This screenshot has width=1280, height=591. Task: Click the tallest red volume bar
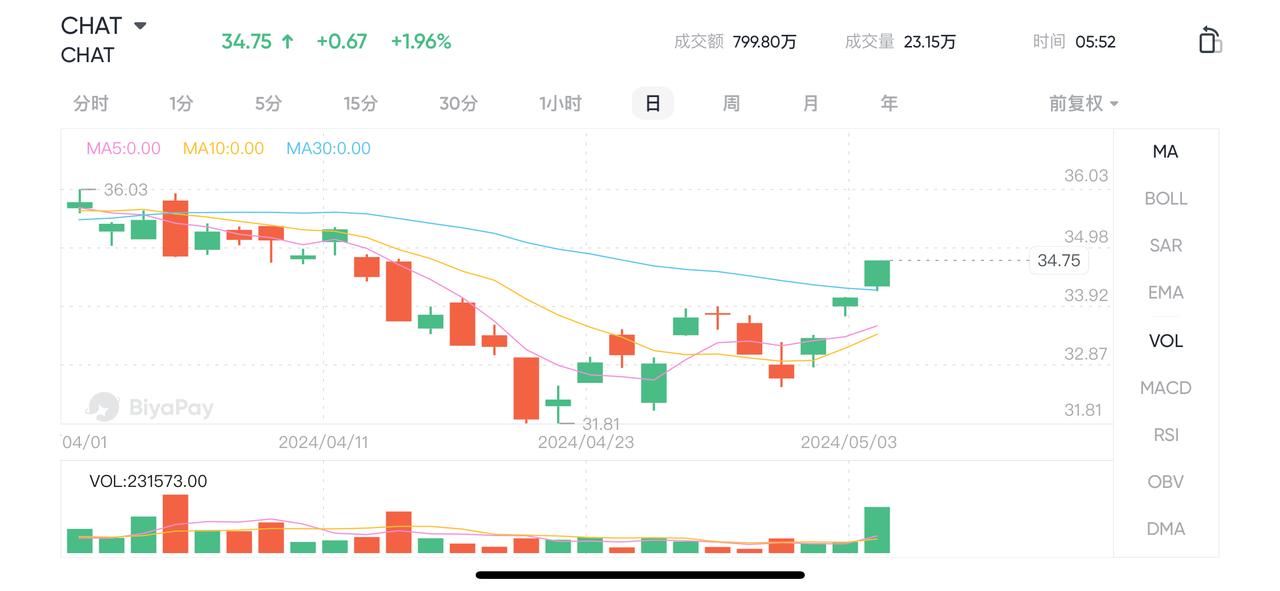176,523
